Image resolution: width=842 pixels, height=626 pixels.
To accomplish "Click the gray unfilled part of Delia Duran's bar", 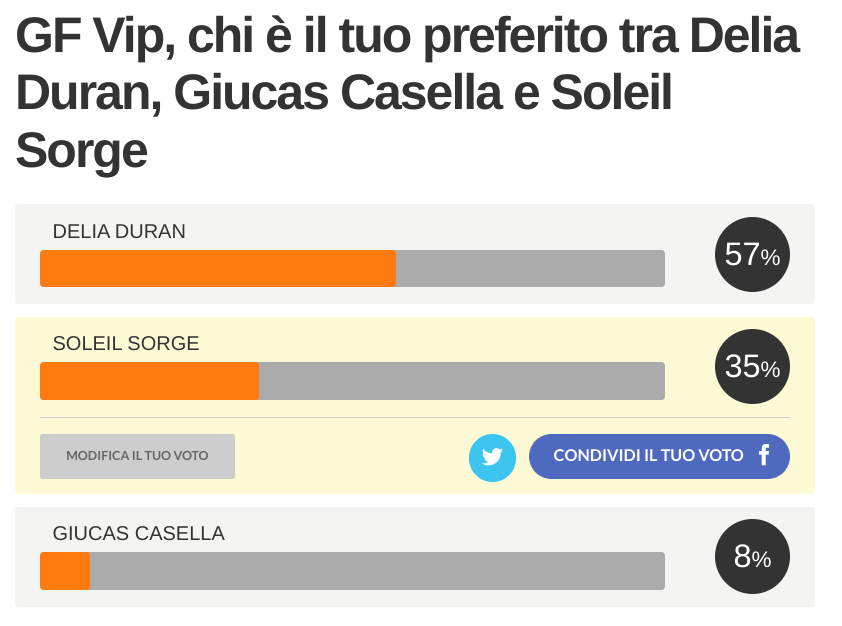I will [530, 269].
